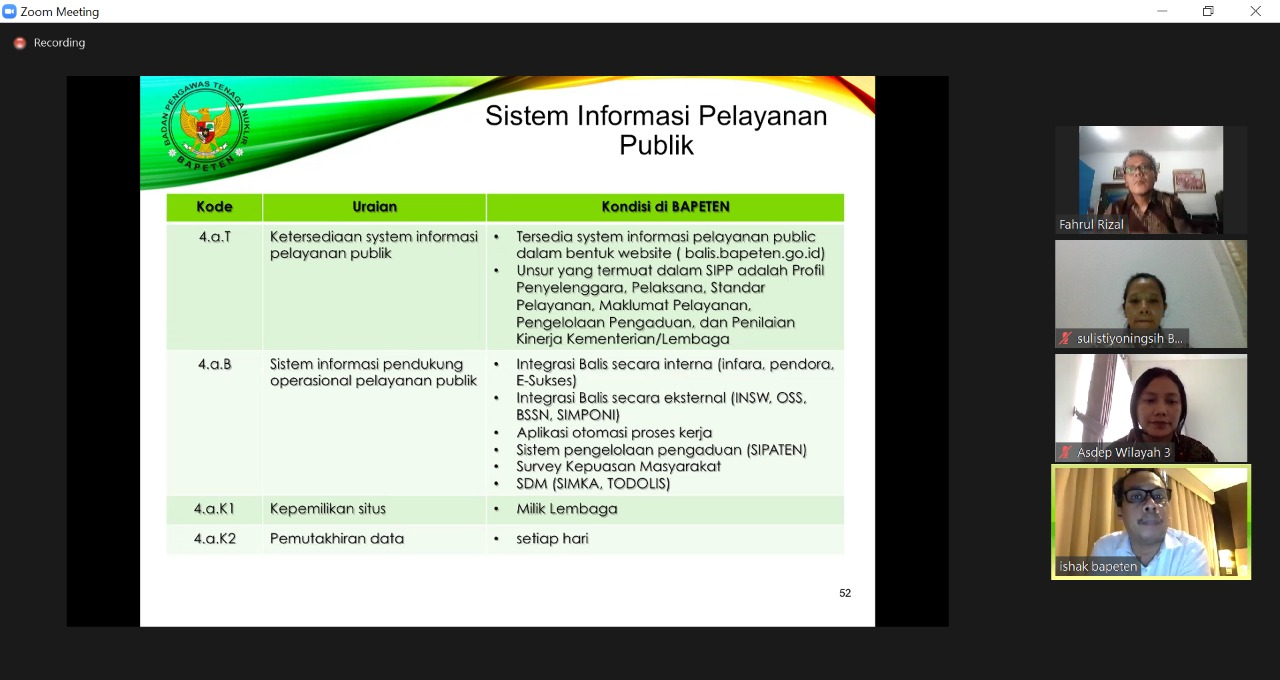This screenshot has width=1280, height=680.
Task: Click the red Recording indicator icon
Action: pyautogui.click(x=20, y=43)
